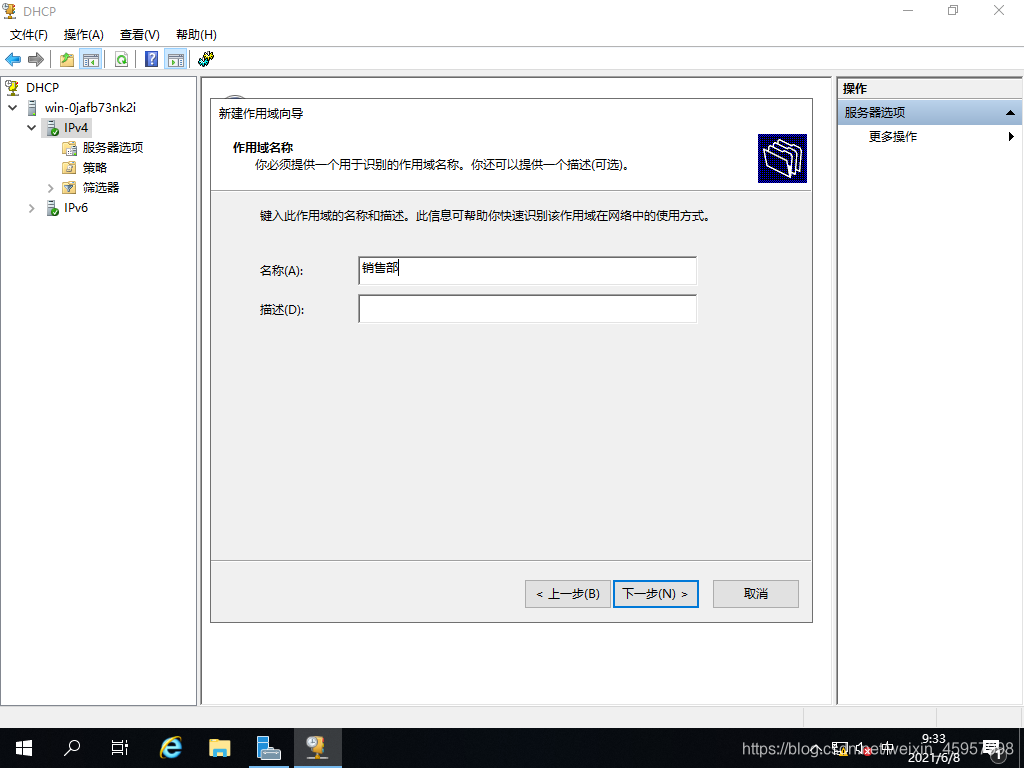Click the muted volume icon in system tray
This screenshot has width=1024, height=768.
(862, 748)
